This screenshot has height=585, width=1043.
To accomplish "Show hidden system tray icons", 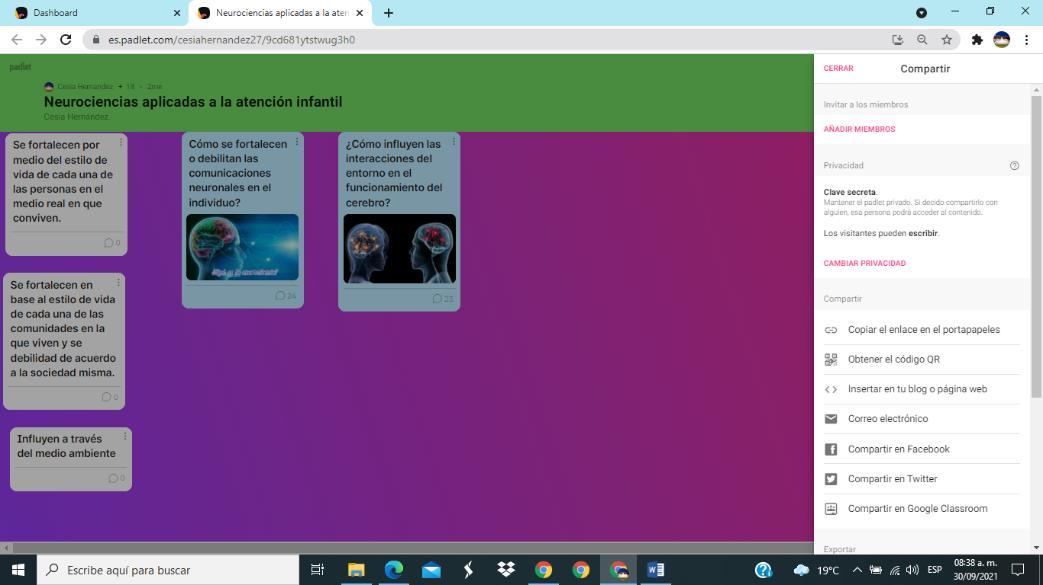I will pos(857,570).
